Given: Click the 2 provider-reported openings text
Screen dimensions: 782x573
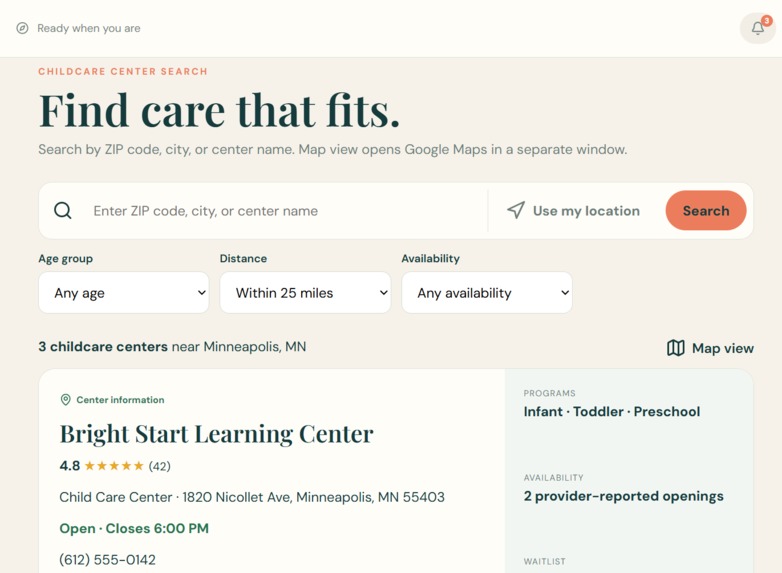Looking at the screenshot, I should click(623, 496).
